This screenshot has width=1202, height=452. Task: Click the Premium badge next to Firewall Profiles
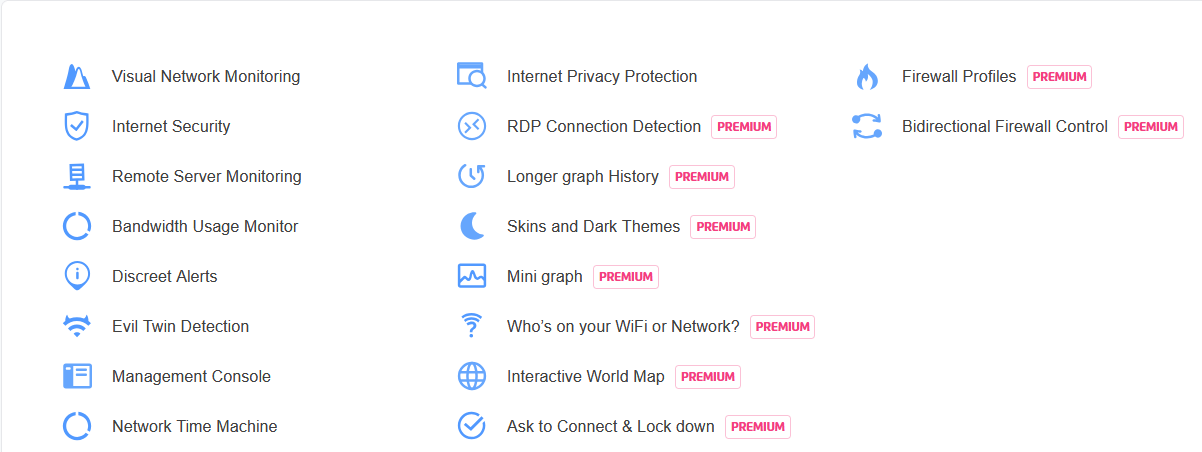[x=1059, y=77]
